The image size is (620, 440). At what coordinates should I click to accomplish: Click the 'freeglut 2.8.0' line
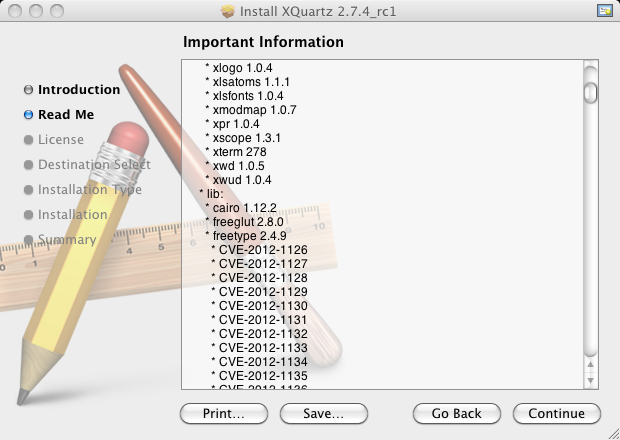244,222
